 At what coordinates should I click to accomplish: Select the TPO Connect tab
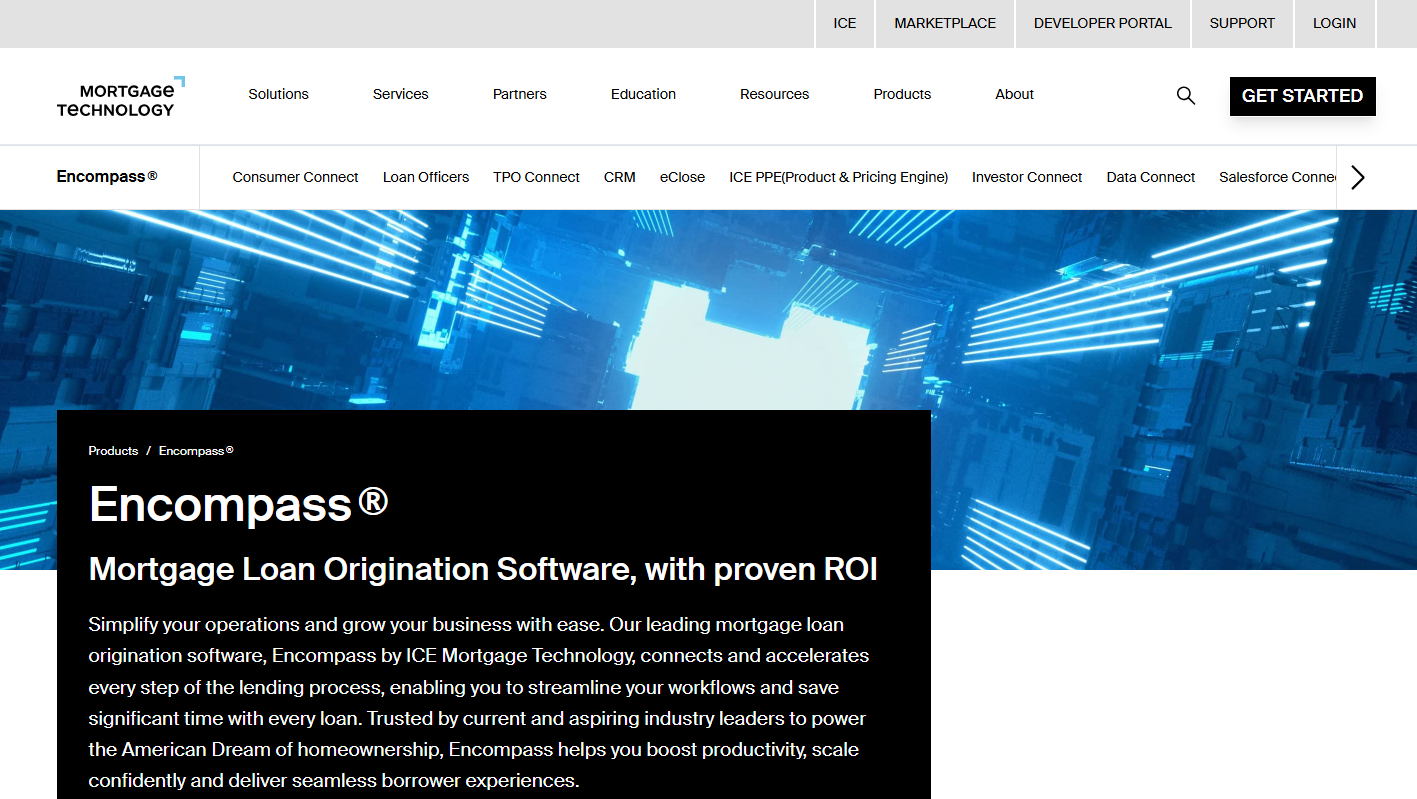(536, 177)
